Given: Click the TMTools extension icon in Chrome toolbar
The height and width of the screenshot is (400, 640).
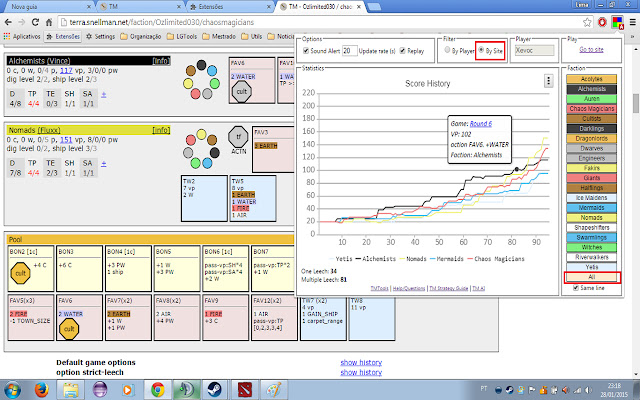Looking at the screenshot, I should point(617,22).
